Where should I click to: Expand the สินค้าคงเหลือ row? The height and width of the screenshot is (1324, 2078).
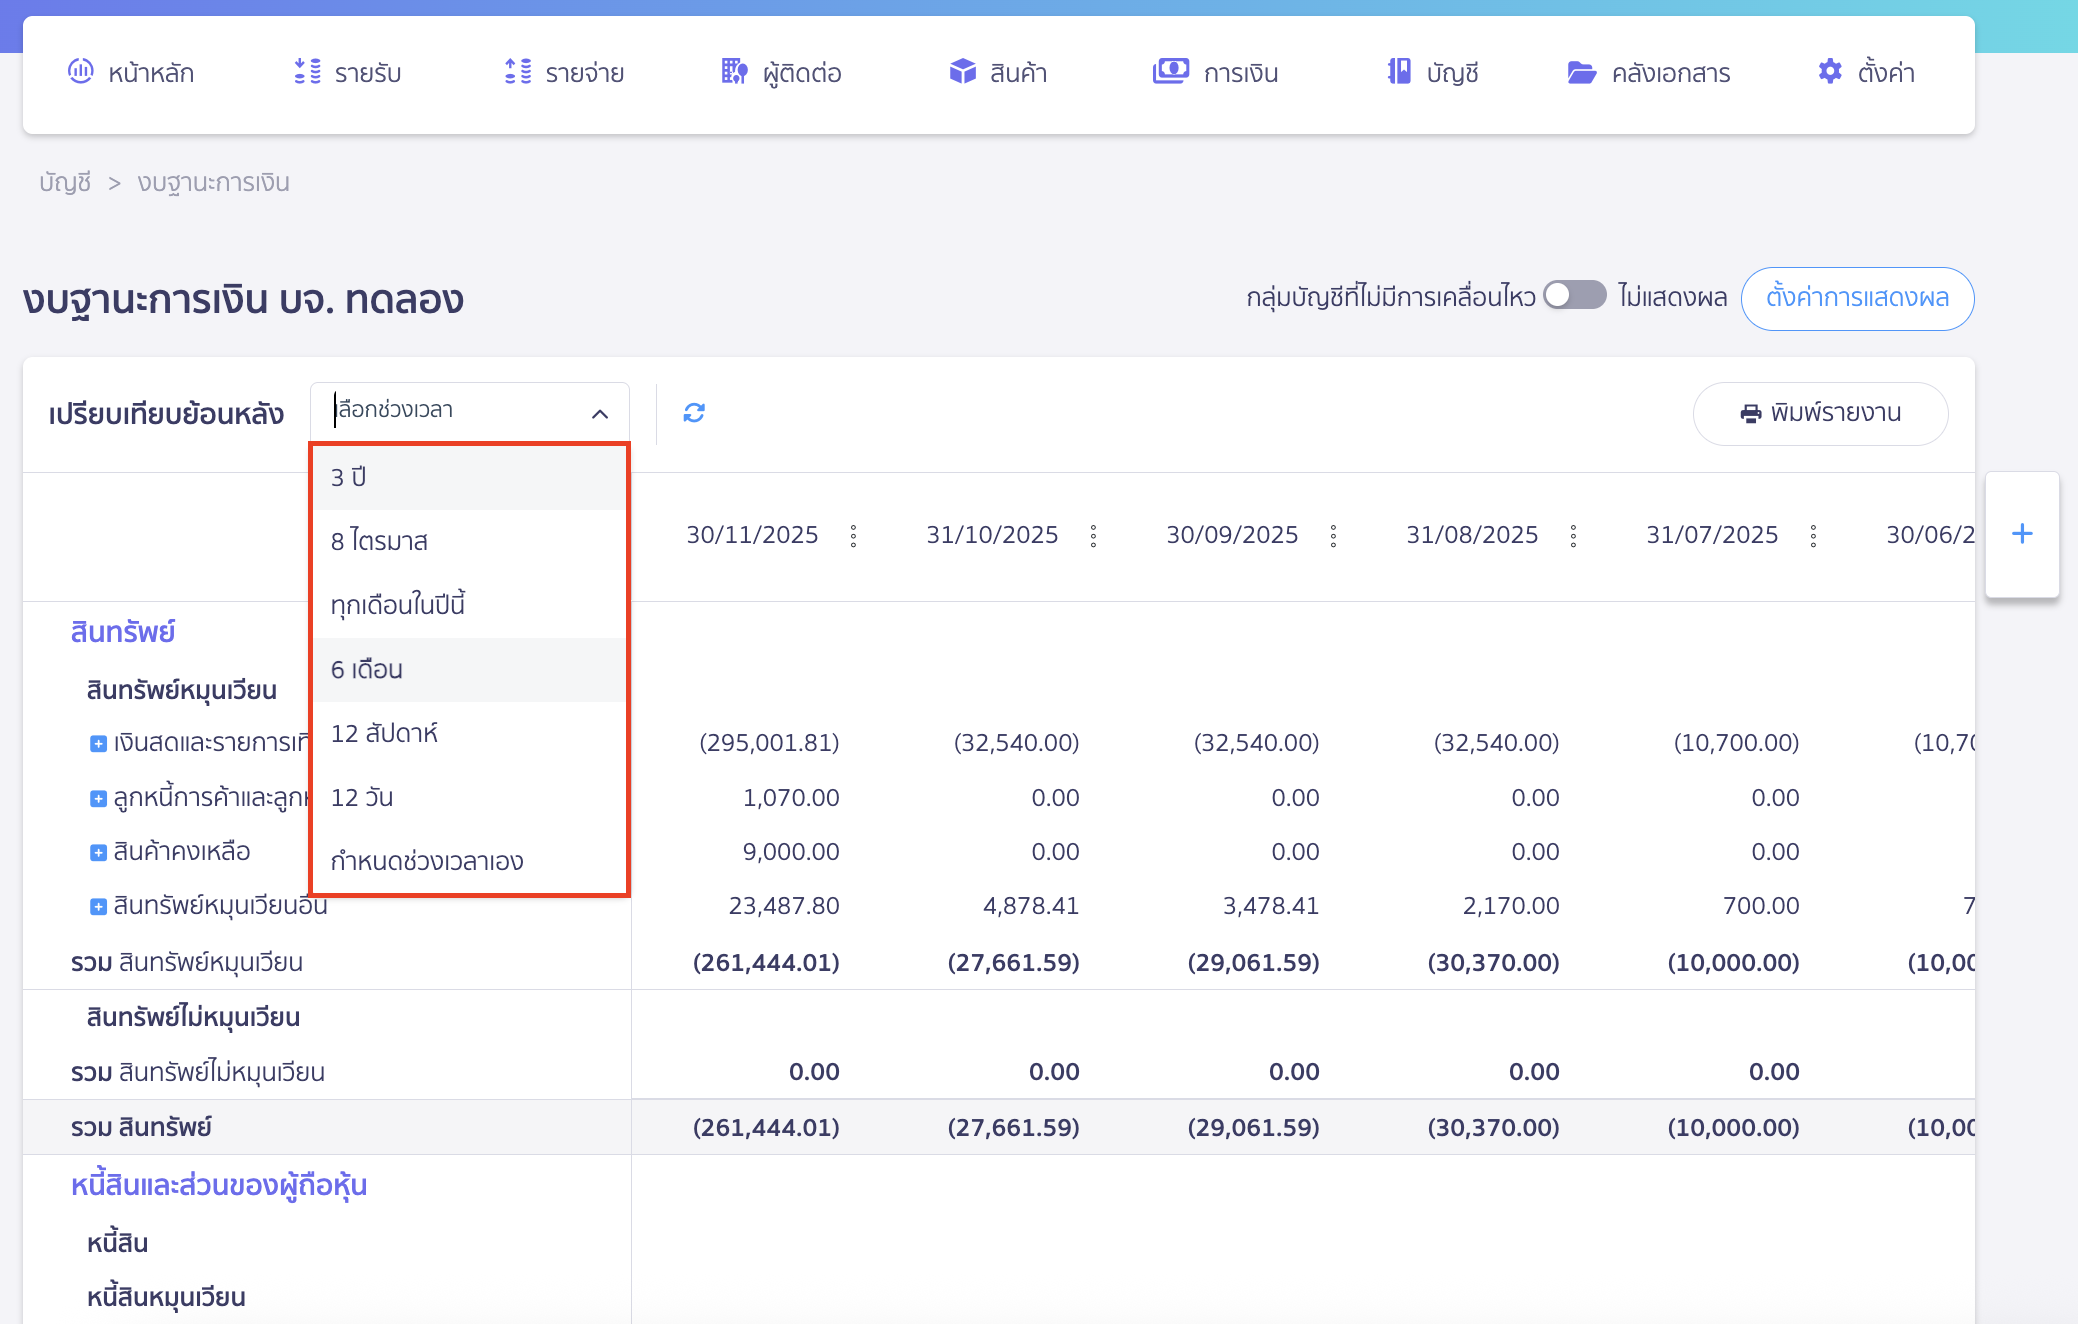click(x=98, y=852)
